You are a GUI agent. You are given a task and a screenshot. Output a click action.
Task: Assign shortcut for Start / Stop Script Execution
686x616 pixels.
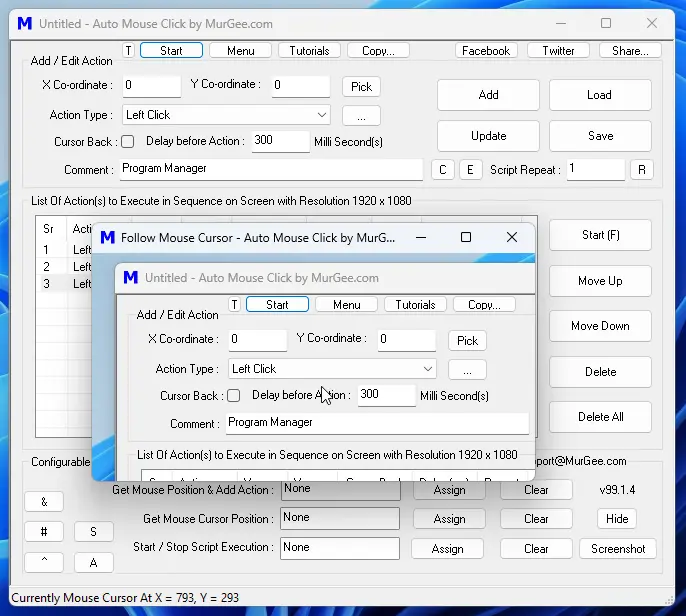pyautogui.click(x=448, y=549)
